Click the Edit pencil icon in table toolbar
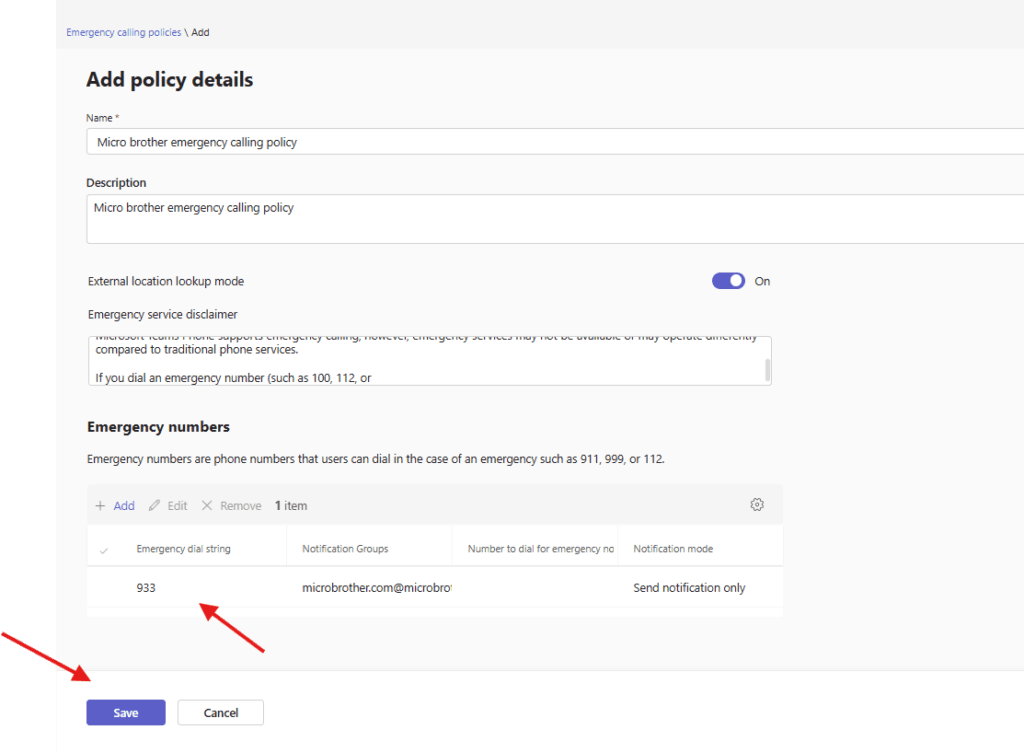This screenshot has width=1024, height=753. pyautogui.click(x=154, y=506)
